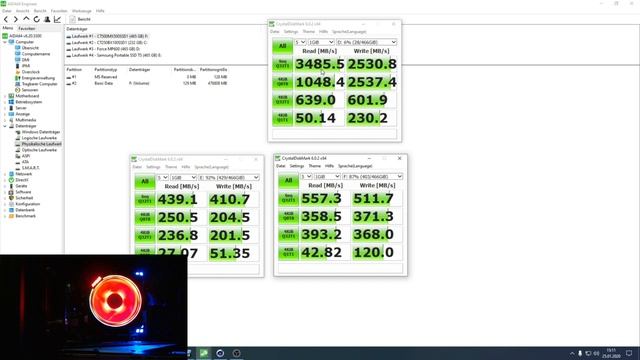Open the ATA tree entry

click(25, 162)
